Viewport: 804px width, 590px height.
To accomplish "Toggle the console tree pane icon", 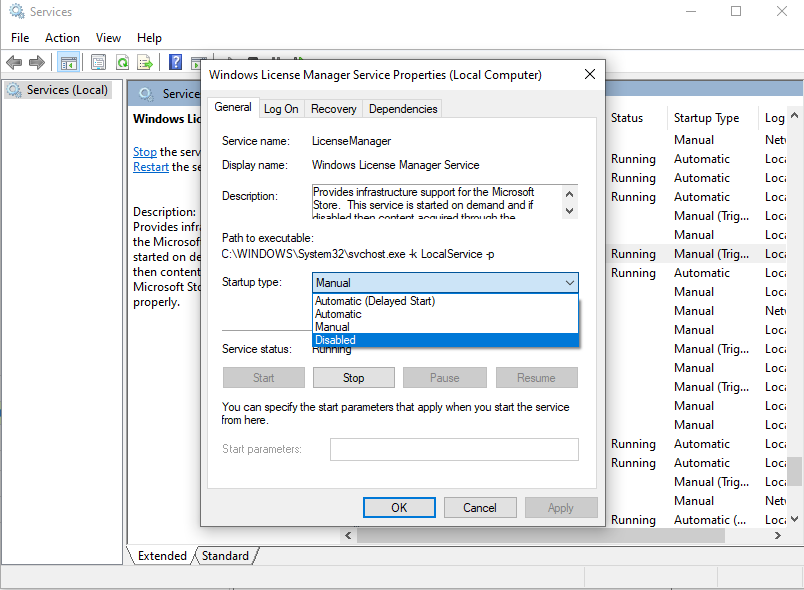I will click(67, 62).
